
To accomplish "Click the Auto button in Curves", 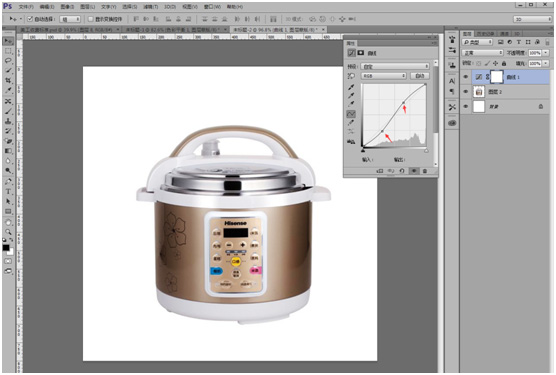I will (420, 76).
